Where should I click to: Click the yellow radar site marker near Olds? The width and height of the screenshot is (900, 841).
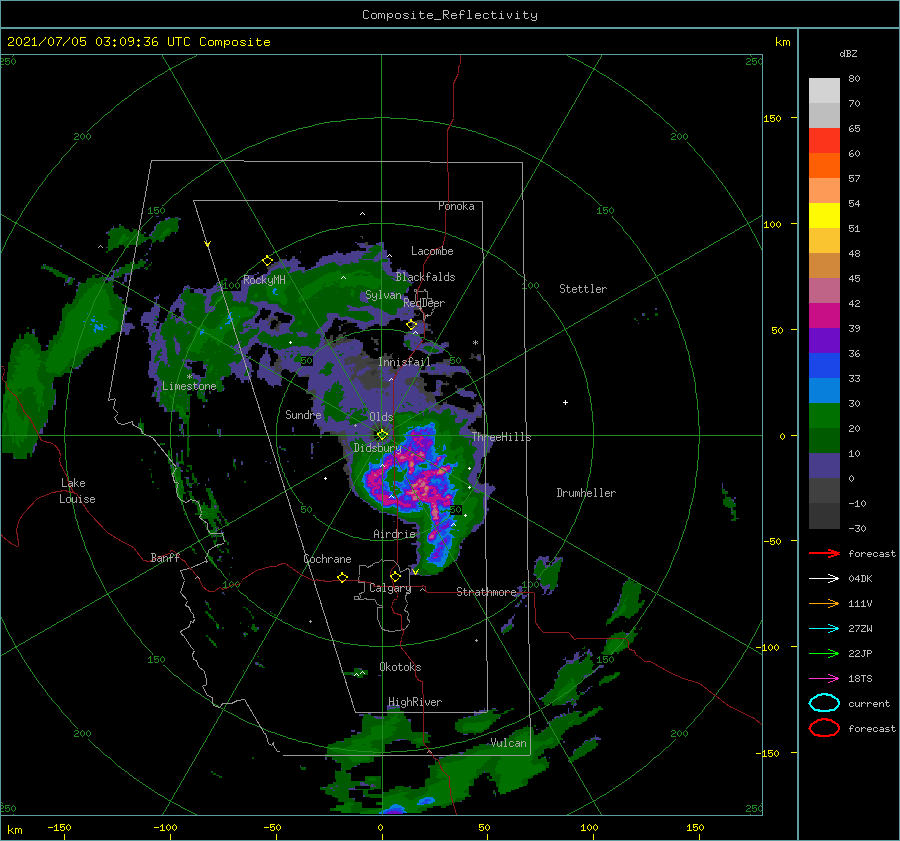382,435
